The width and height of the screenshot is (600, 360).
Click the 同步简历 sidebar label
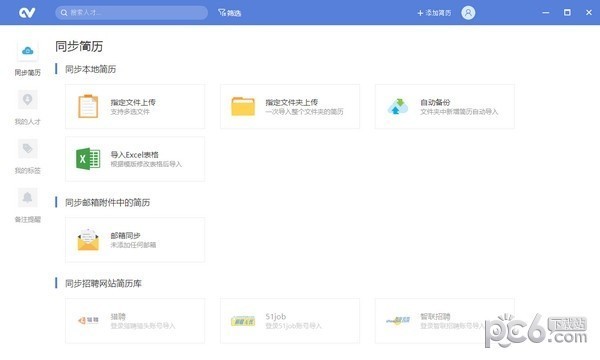click(28, 73)
